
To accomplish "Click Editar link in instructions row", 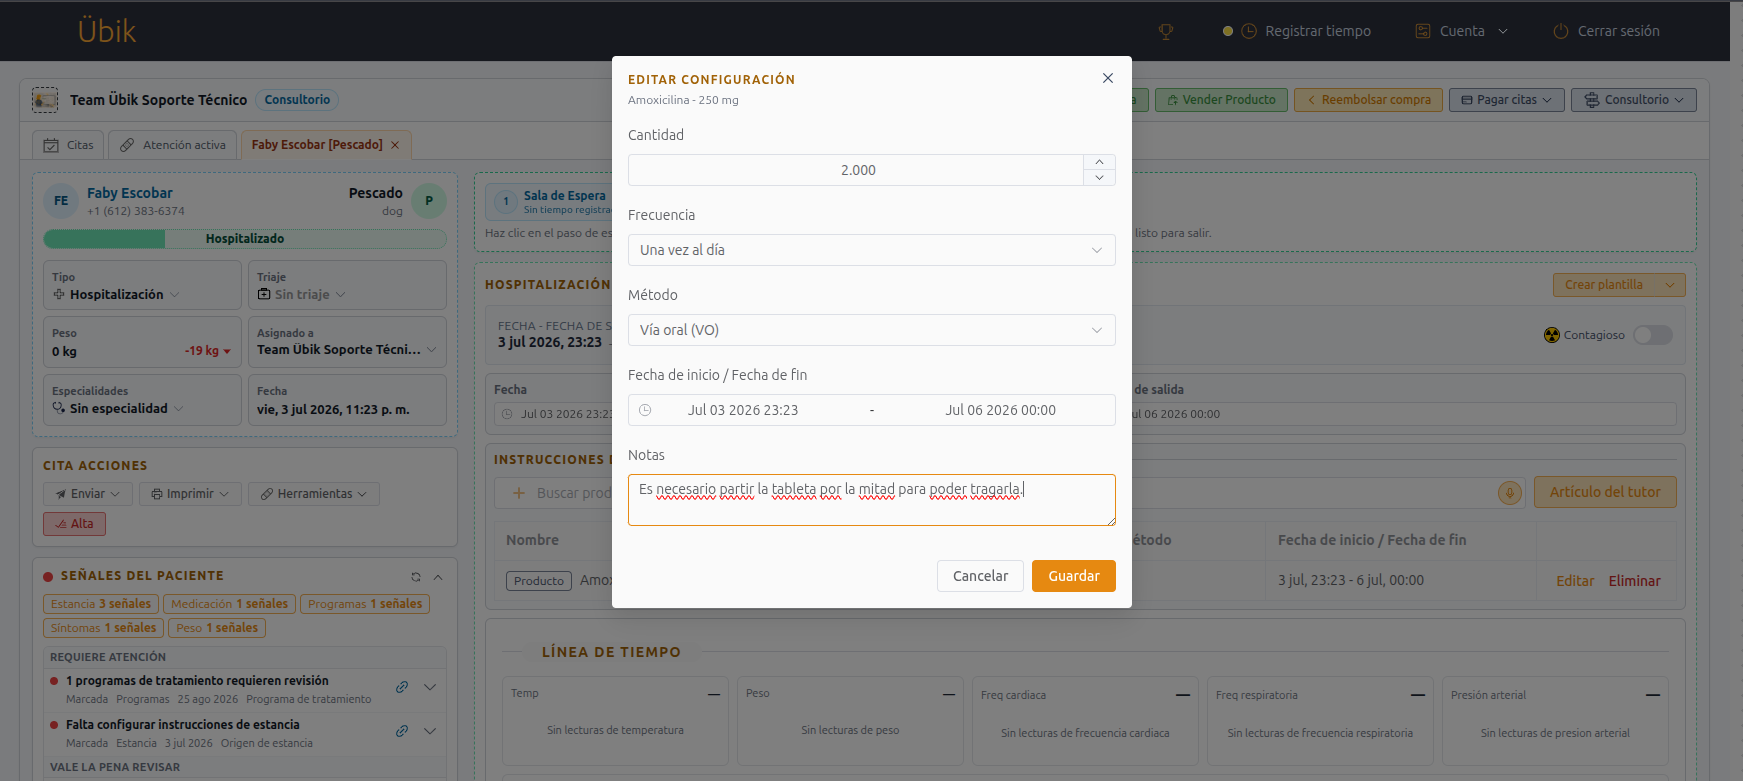I will pos(1575,581).
